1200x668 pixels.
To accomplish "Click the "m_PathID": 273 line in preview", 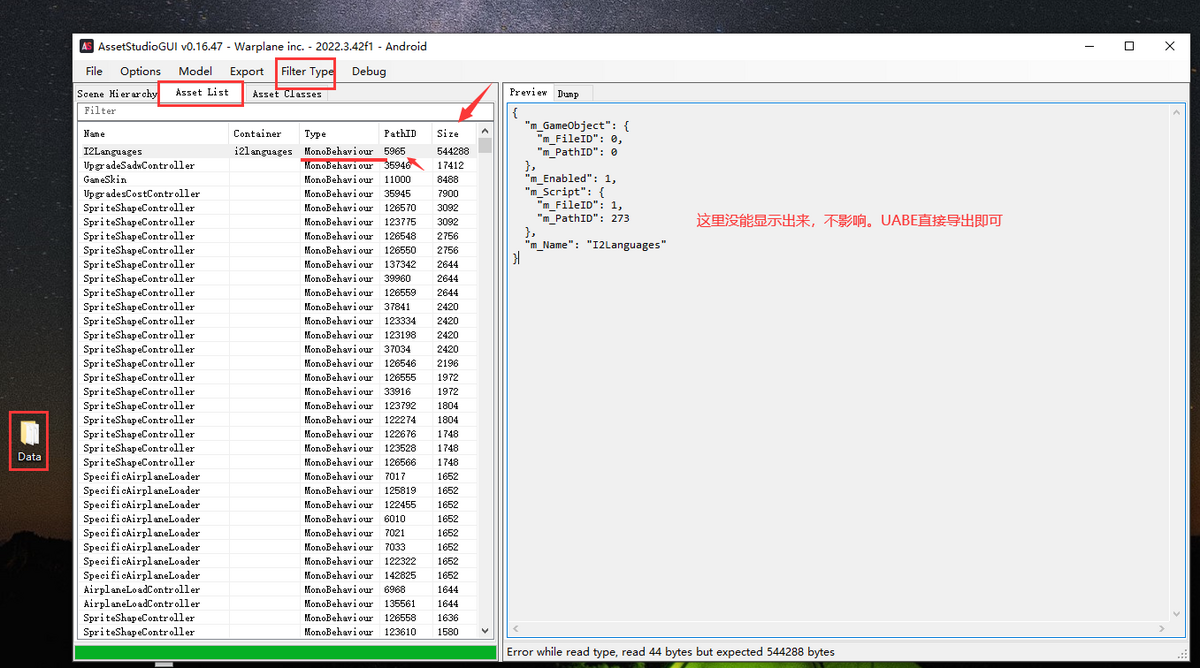I will coord(583,218).
